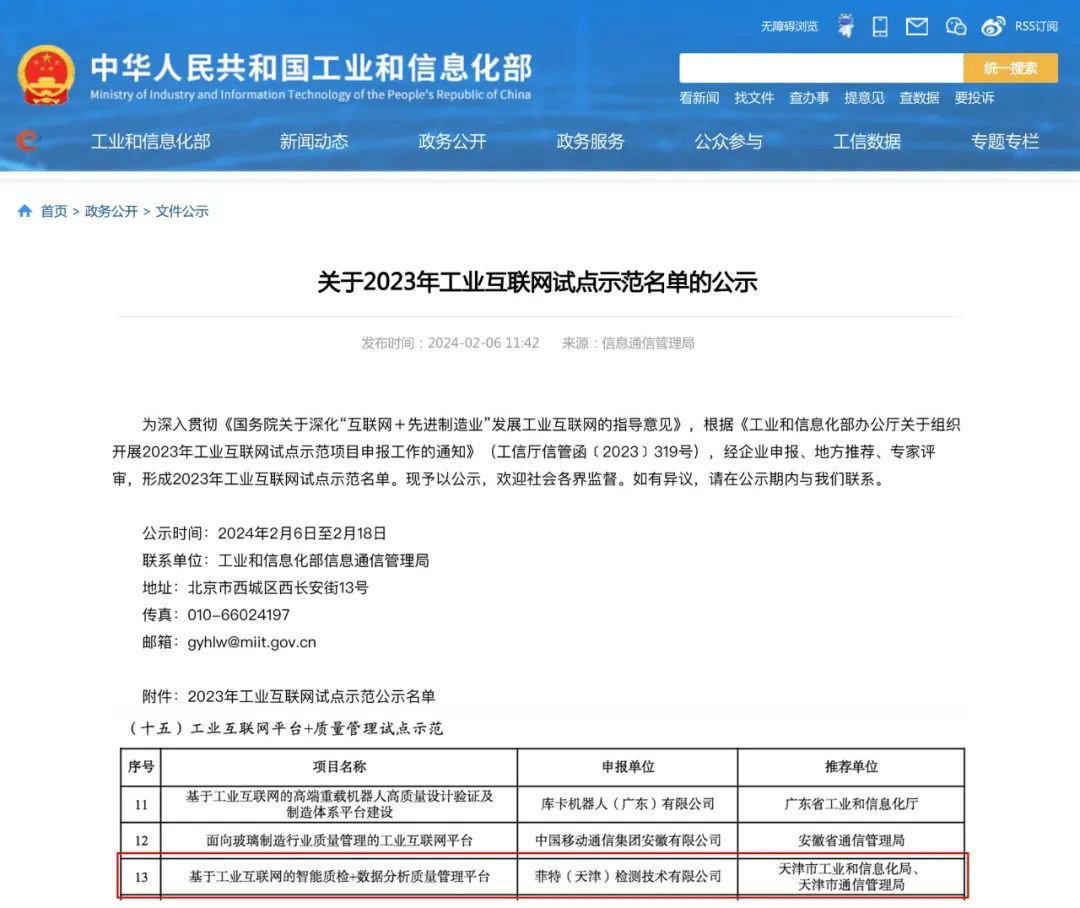Click the 序号 column header
This screenshot has height=908, width=1080.
[x=141, y=767]
